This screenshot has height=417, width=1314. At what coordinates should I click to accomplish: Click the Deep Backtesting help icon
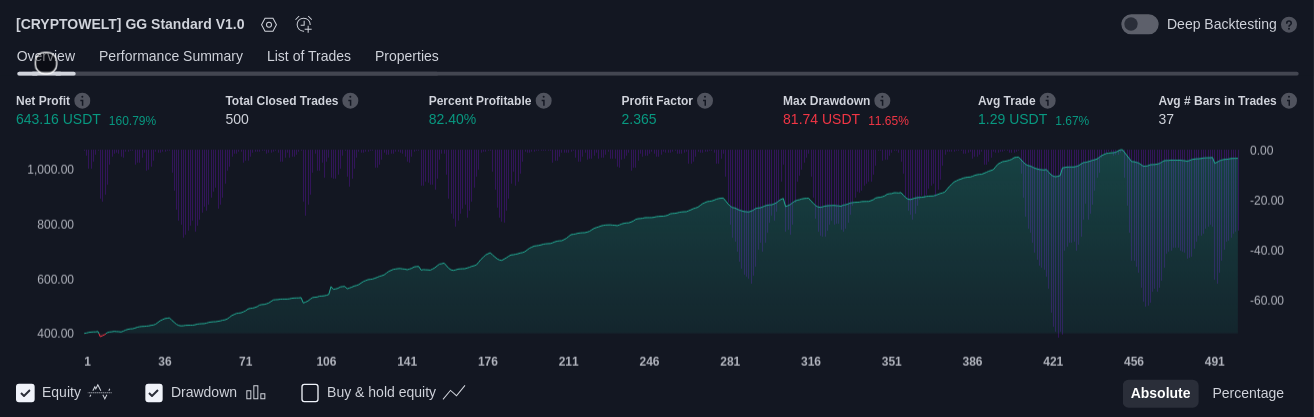[1289, 25]
